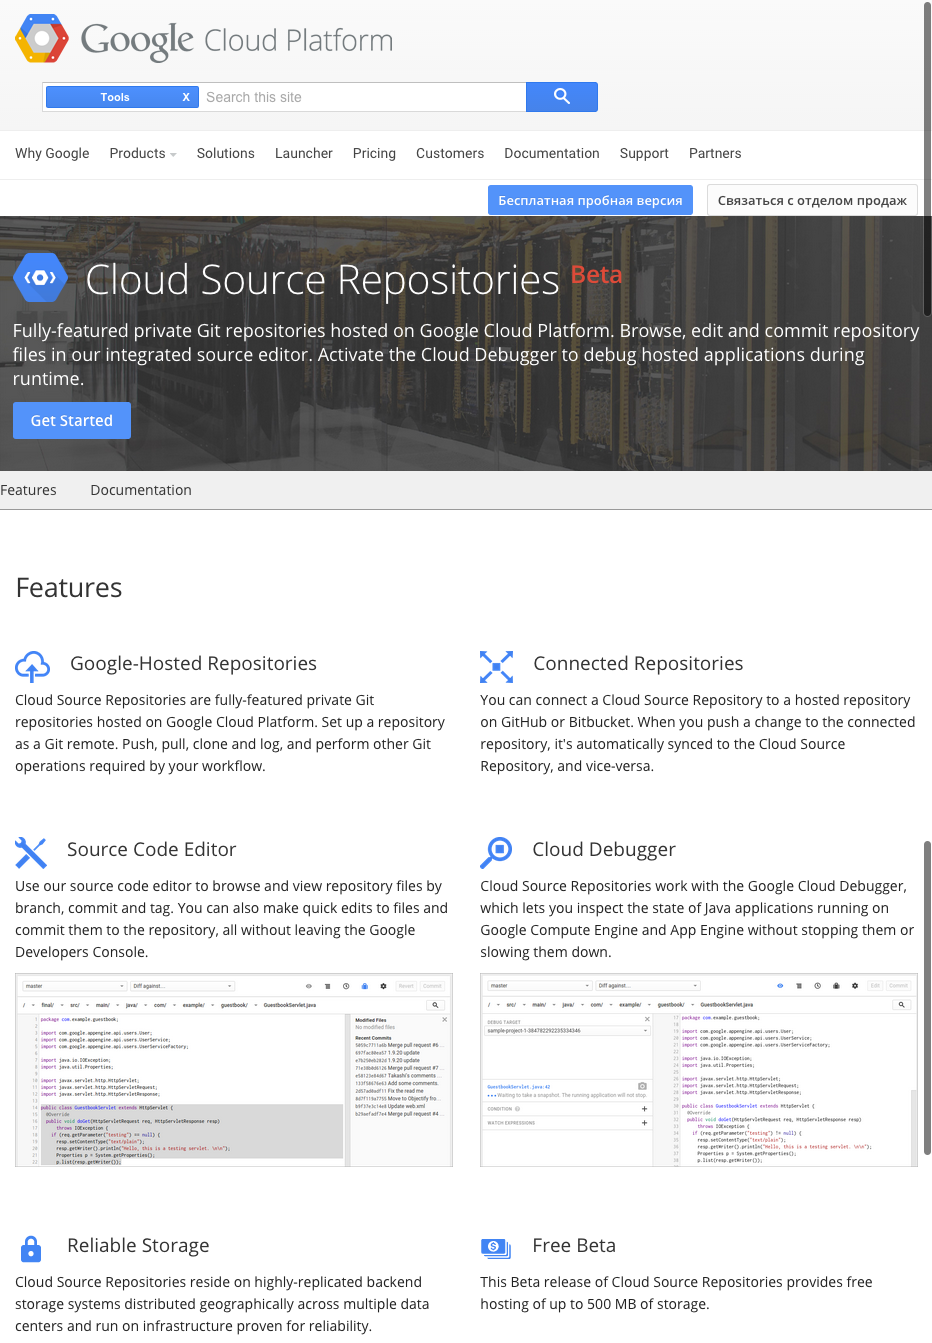Click the Reliable Storage padlock icon
The height and width of the screenshot is (1343, 932).
31,1248
